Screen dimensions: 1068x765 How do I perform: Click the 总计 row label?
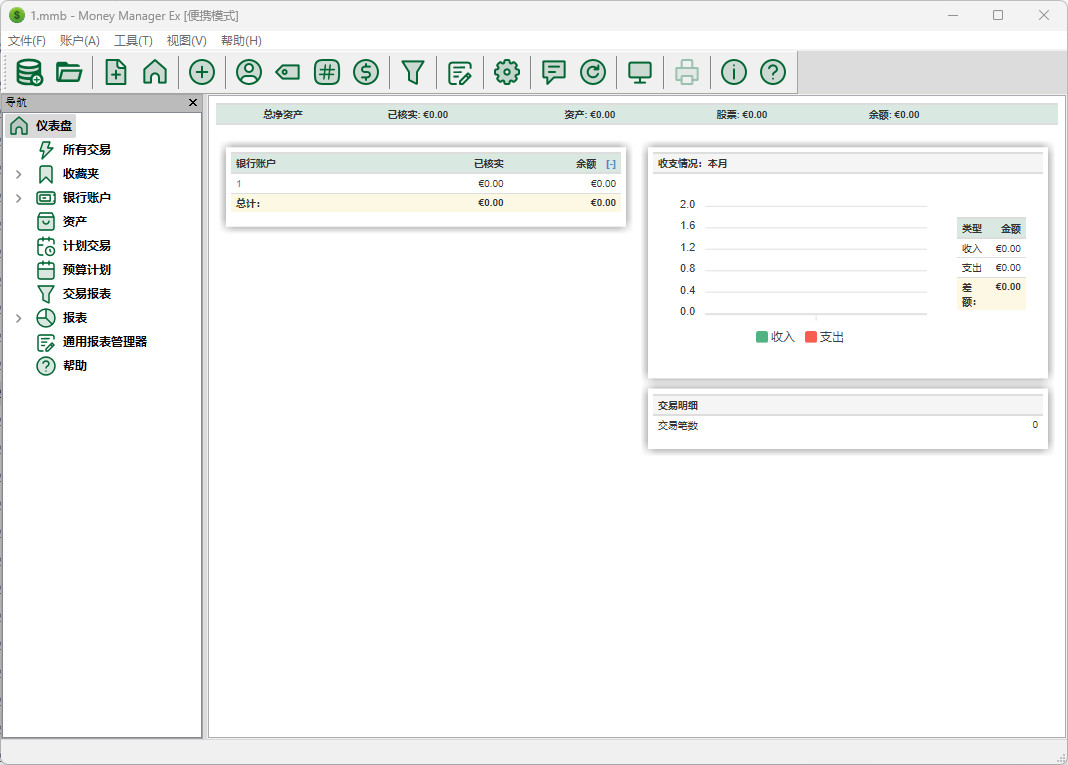[x=248, y=203]
